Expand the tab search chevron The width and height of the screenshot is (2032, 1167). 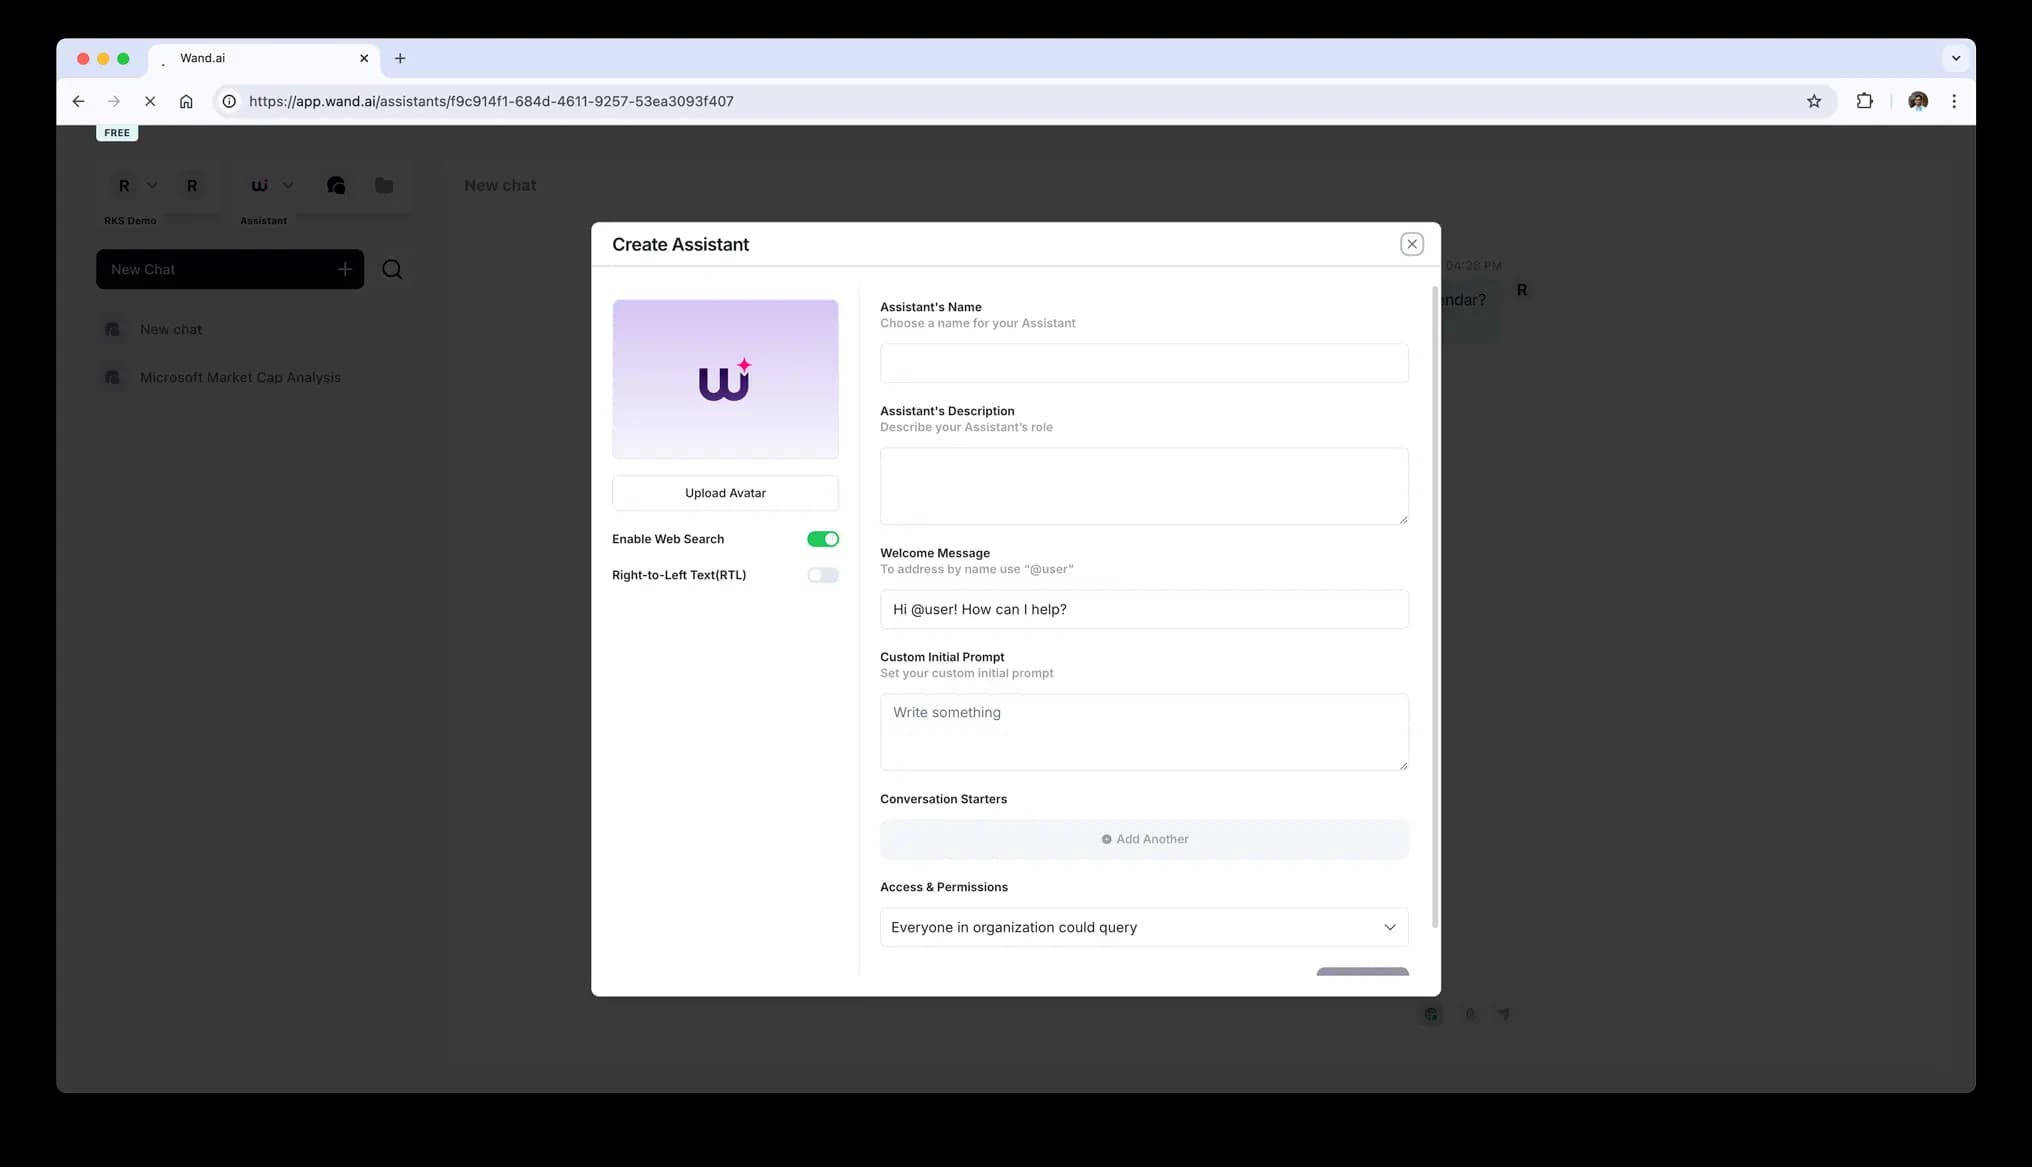click(1955, 58)
